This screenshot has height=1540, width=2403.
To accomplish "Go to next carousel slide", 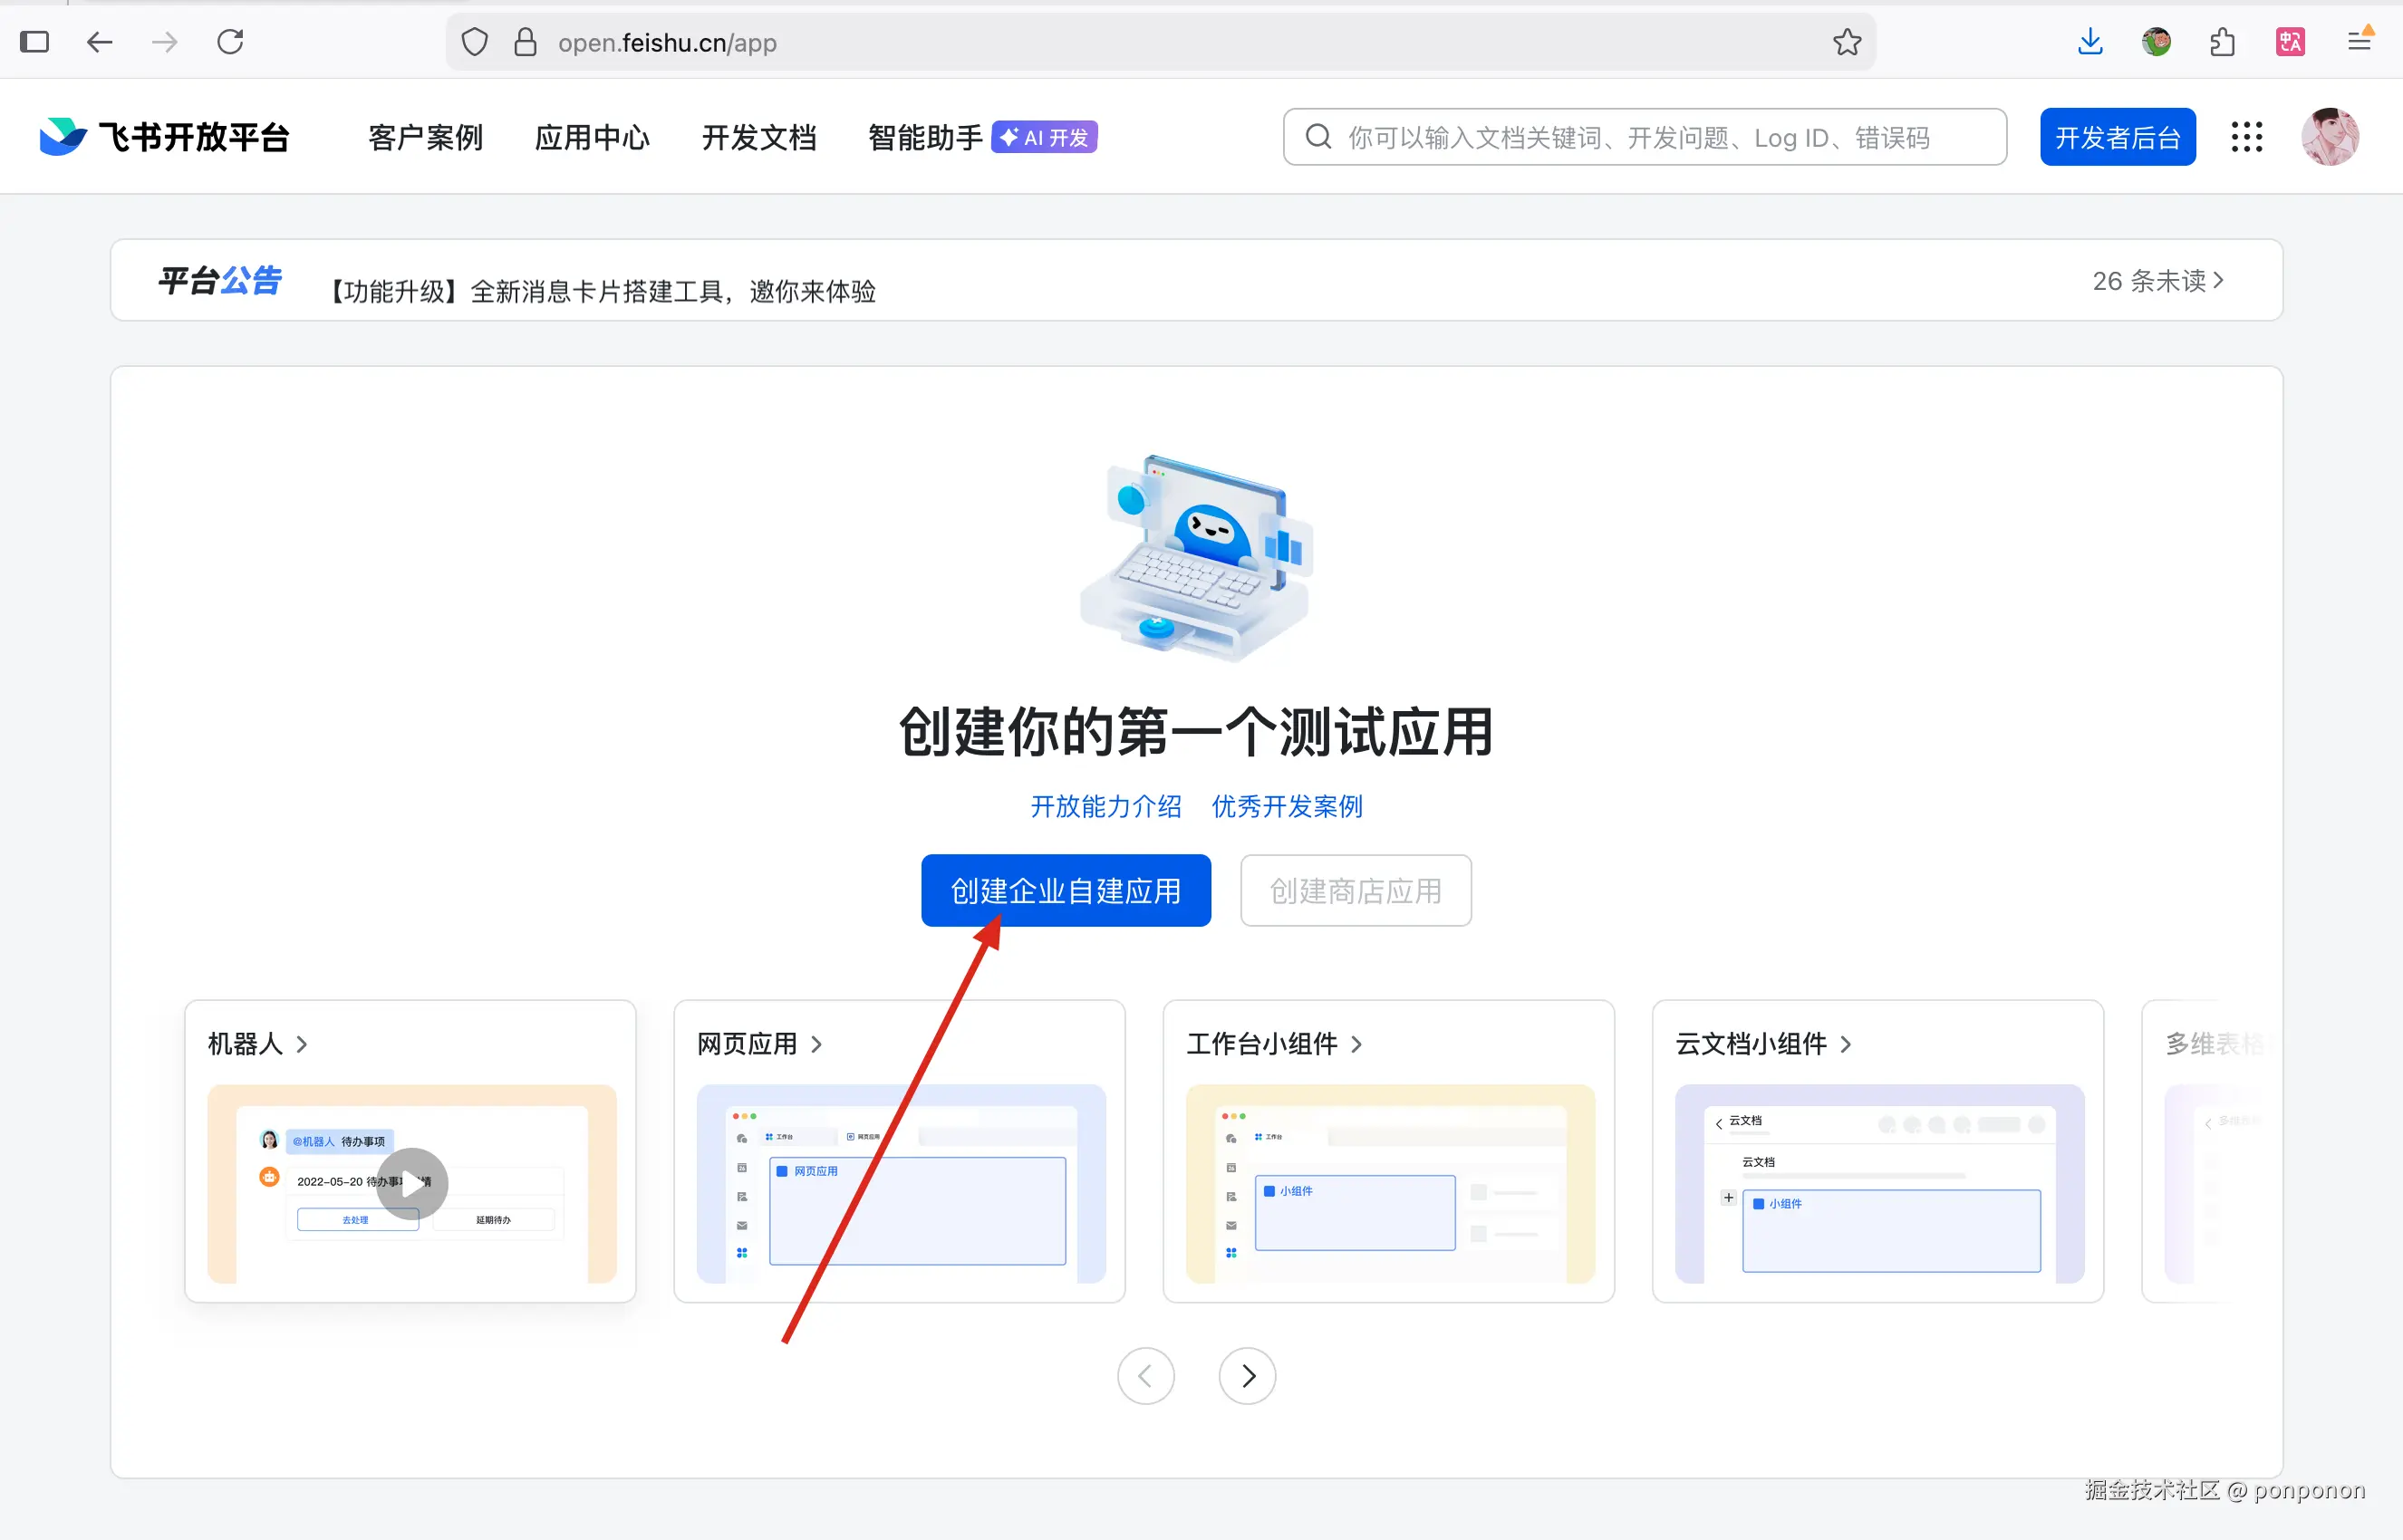I will pyautogui.click(x=1247, y=1376).
